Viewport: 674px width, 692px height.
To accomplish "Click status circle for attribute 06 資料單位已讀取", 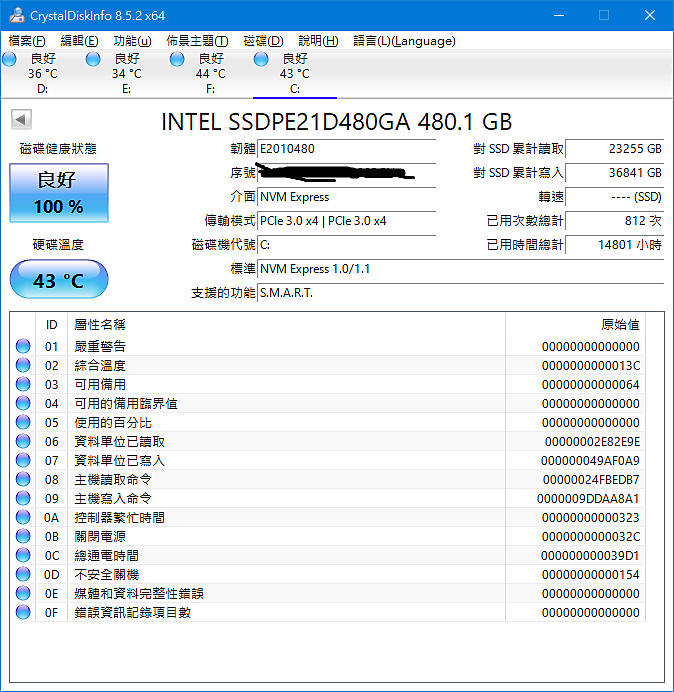I will tap(23, 441).
